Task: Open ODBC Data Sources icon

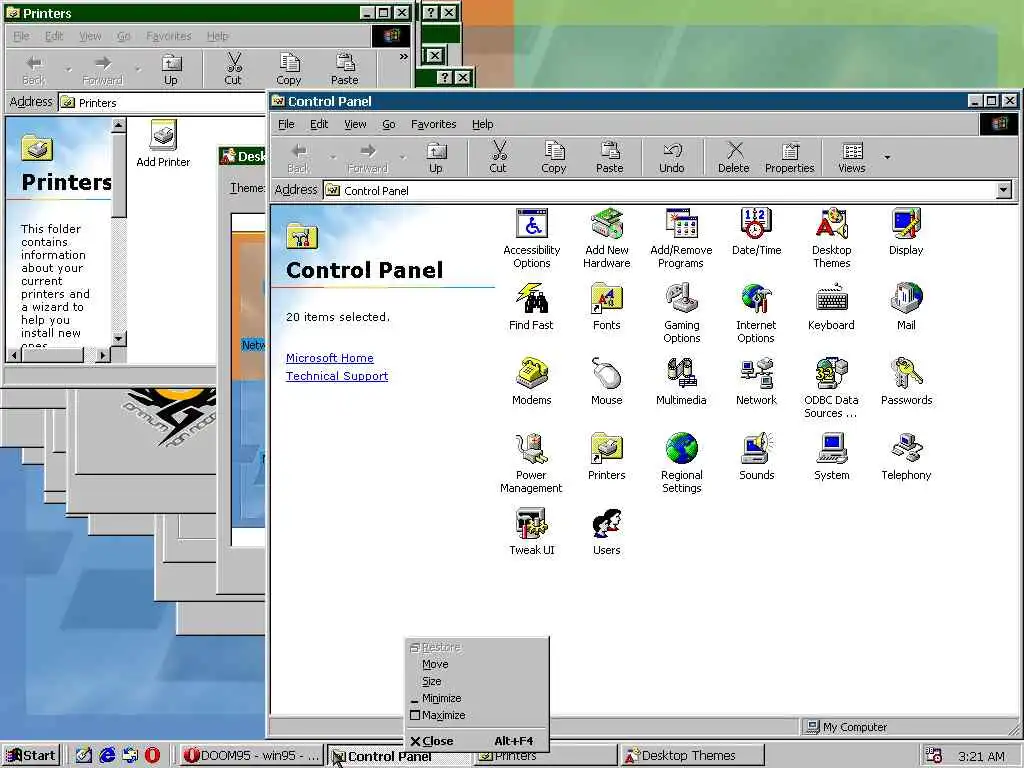Action: [831, 389]
